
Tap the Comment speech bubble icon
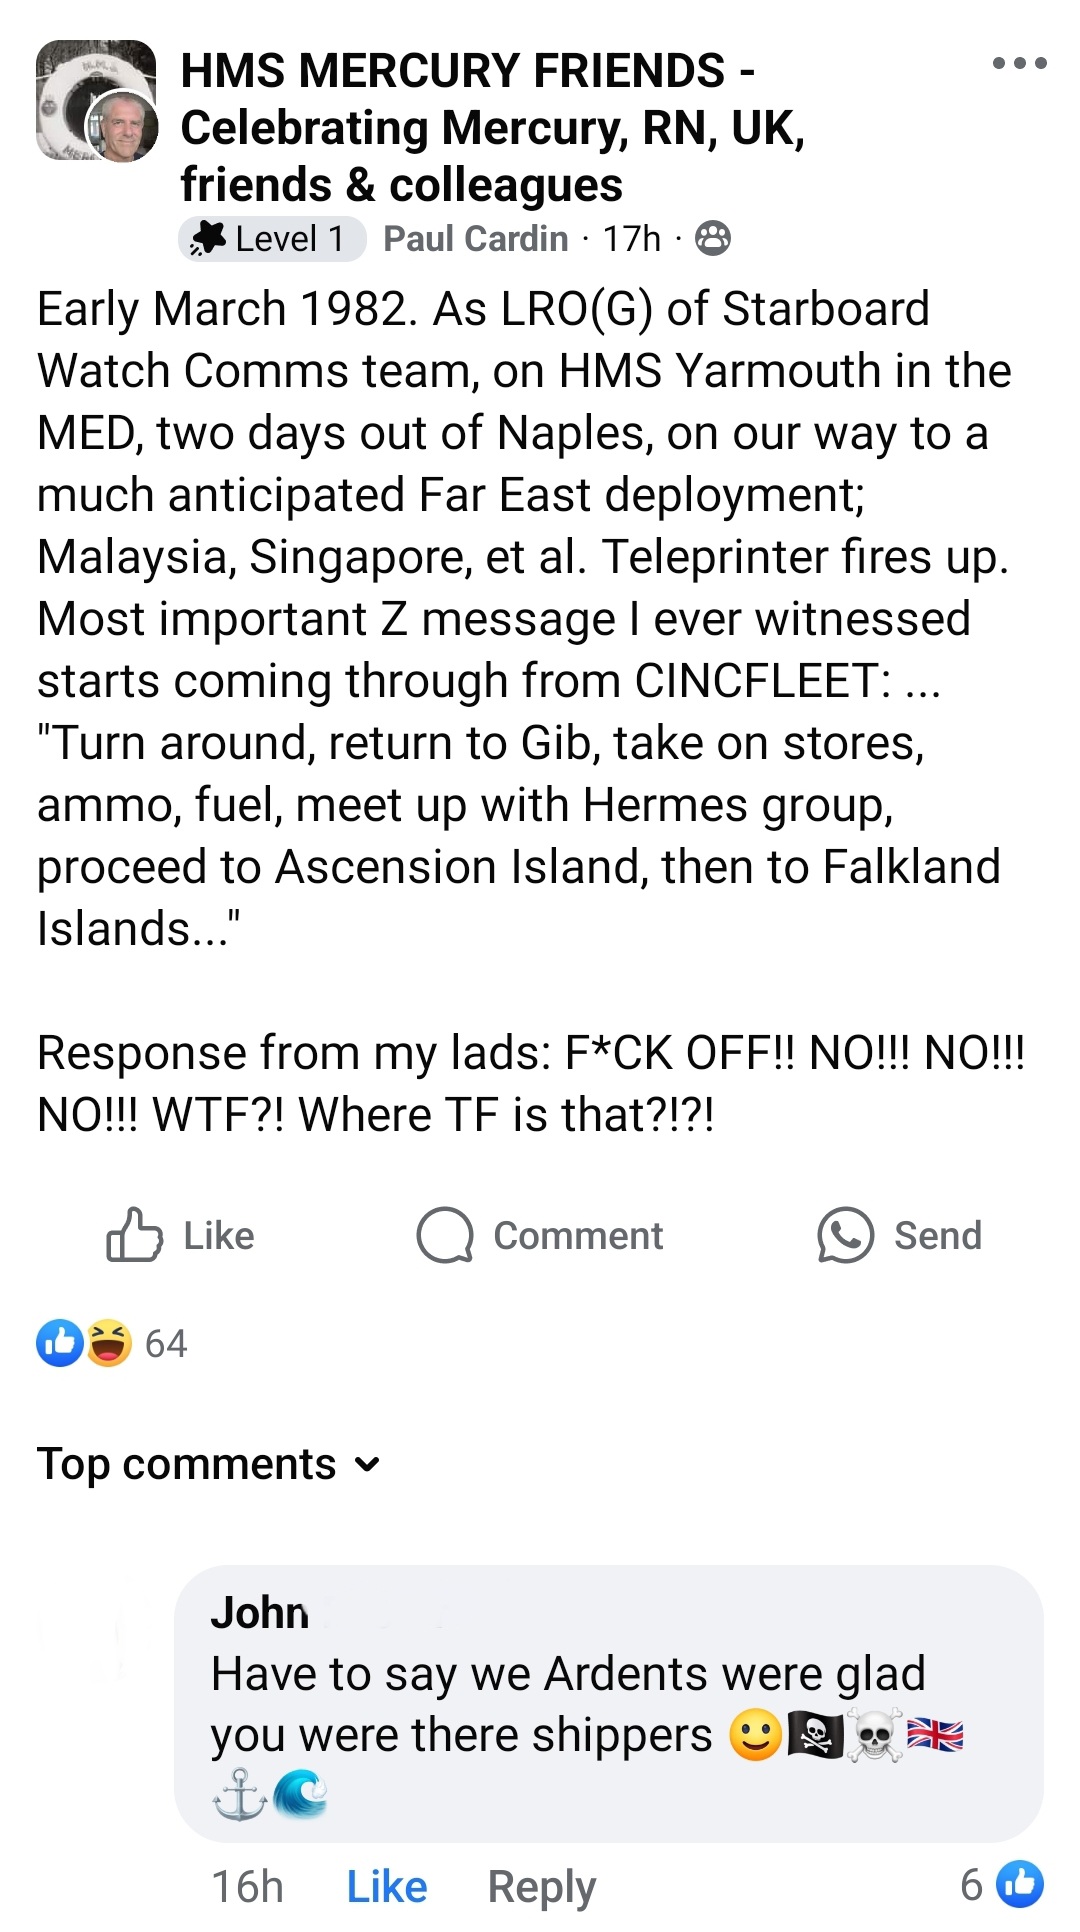(444, 1235)
